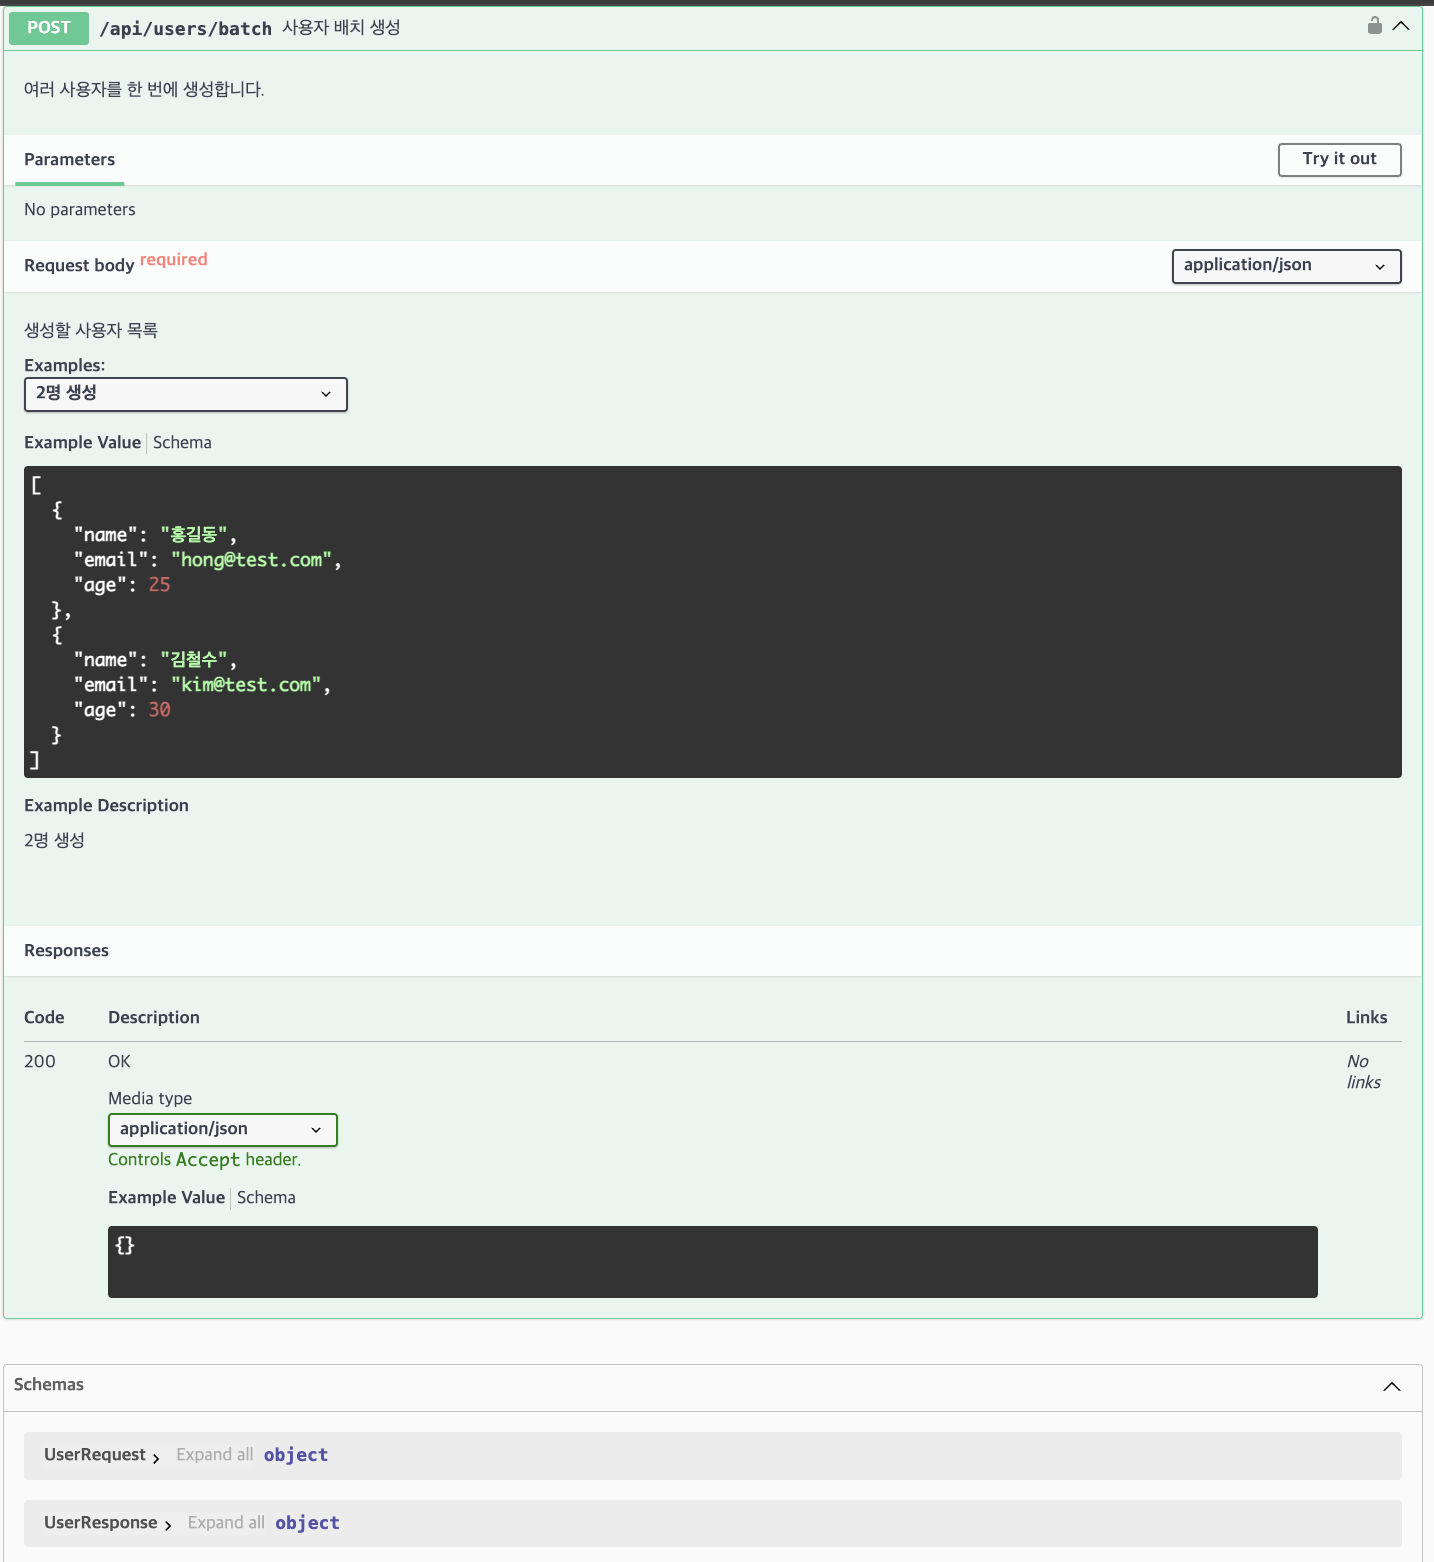
Task: Click the request body content type dropdown arrow
Action: click(x=1381, y=266)
